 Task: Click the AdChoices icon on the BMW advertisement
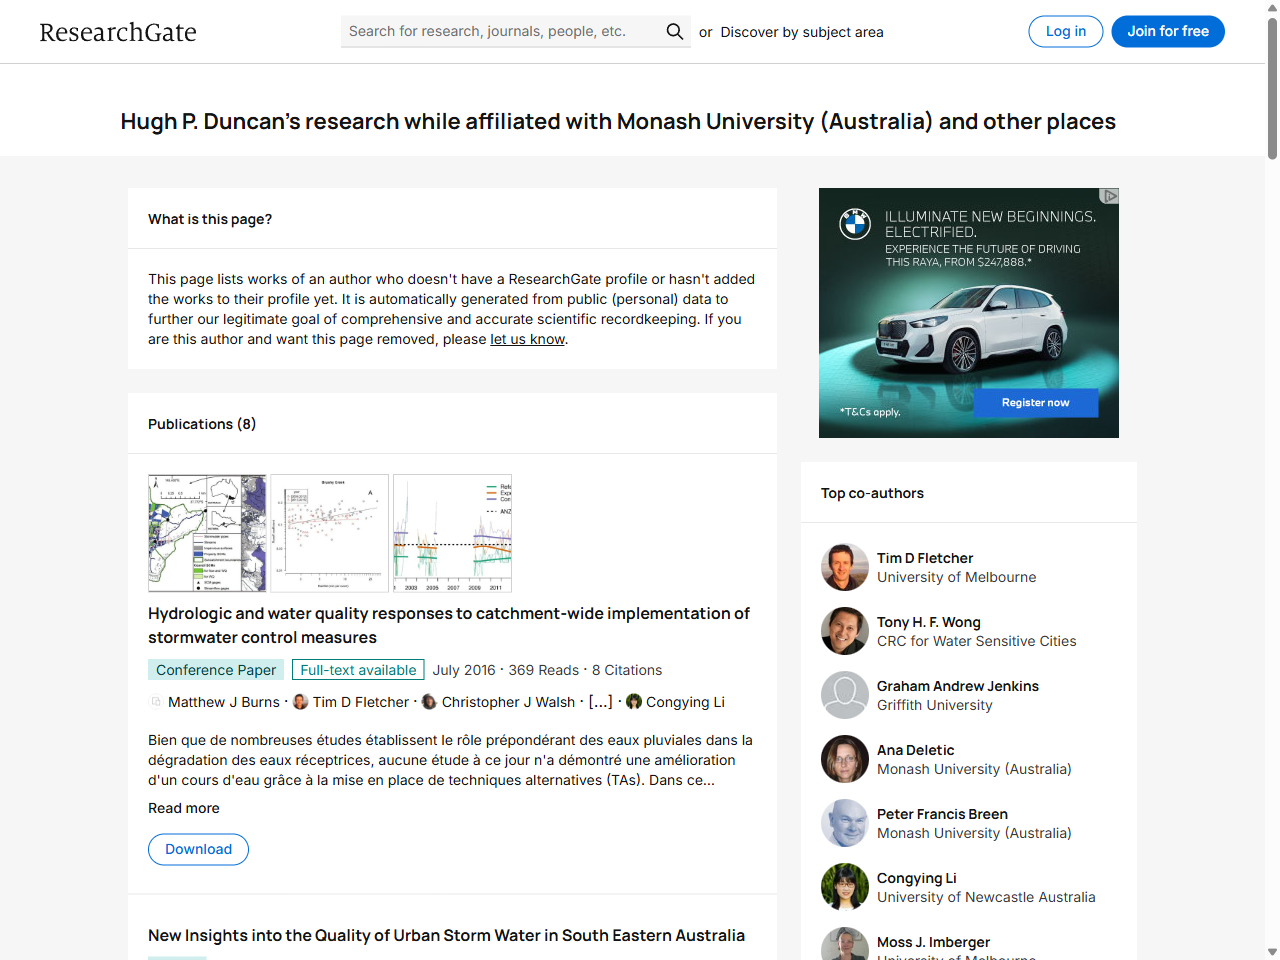(1109, 196)
